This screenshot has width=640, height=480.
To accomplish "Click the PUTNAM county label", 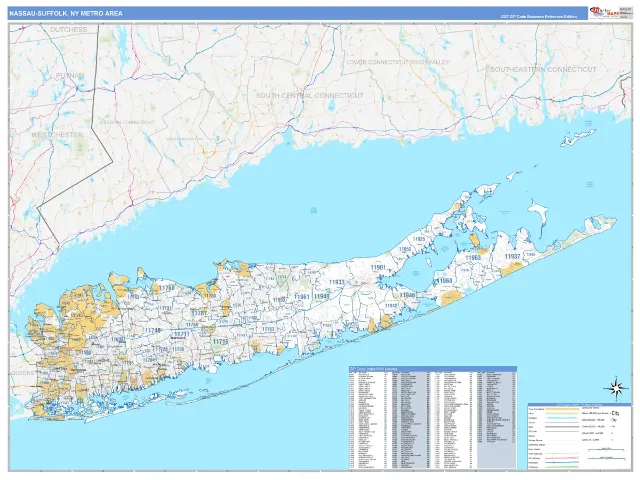I will [70, 76].
